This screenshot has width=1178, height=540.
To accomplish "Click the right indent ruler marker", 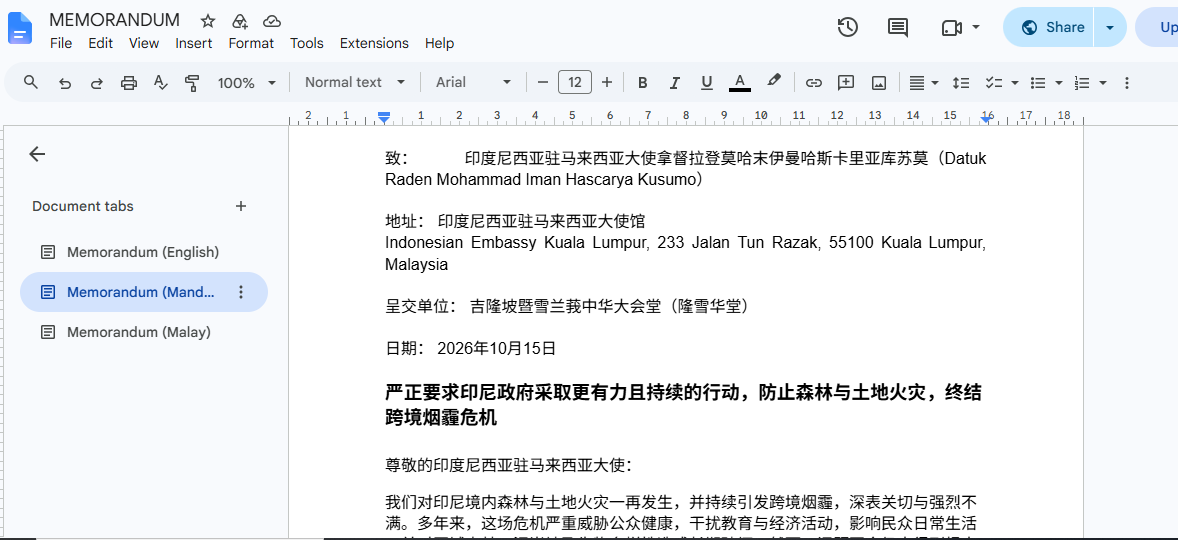I will 987,119.
